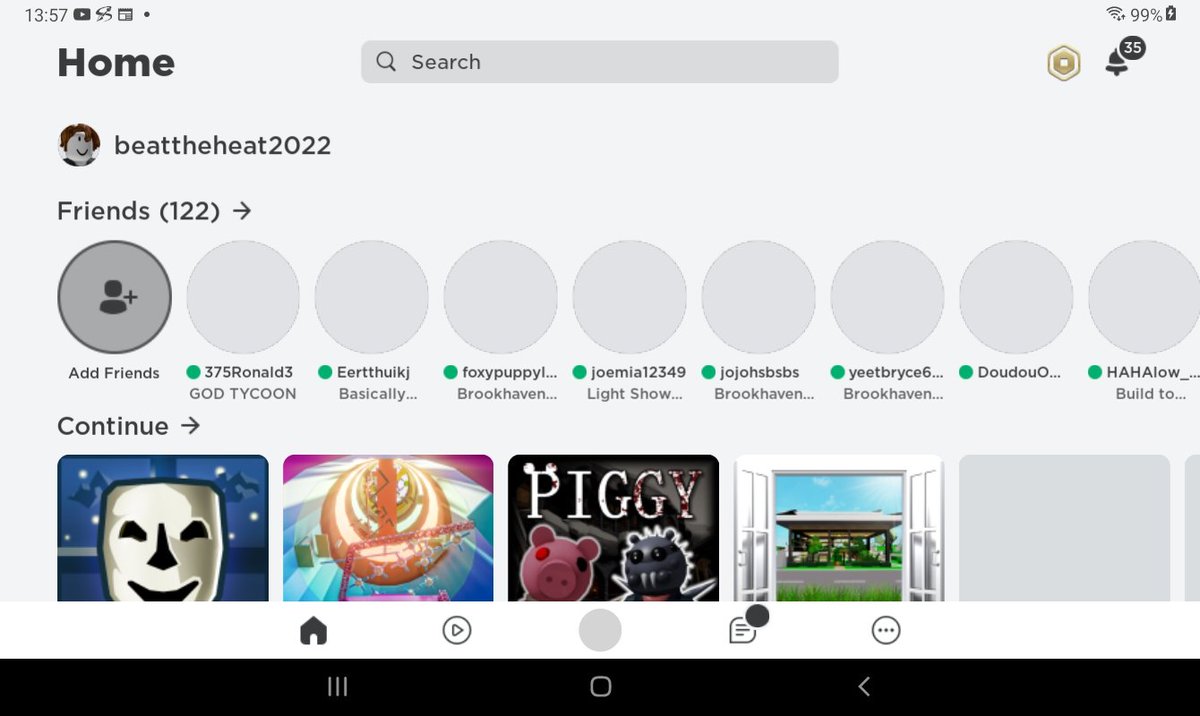1200x716 pixels.
Task: Open beattheheat2022 profile avatar
Action: pos(79,146)
